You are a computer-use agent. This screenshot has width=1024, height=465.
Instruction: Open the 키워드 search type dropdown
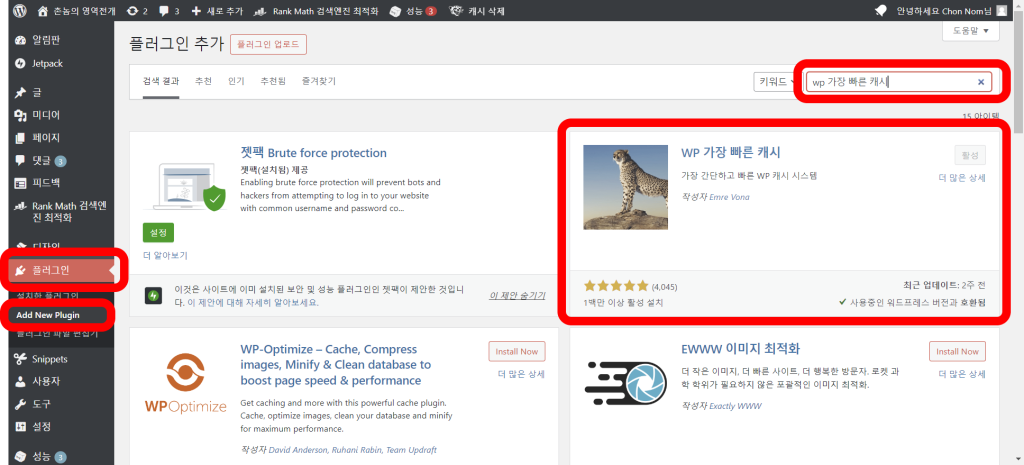coord(776,82)
